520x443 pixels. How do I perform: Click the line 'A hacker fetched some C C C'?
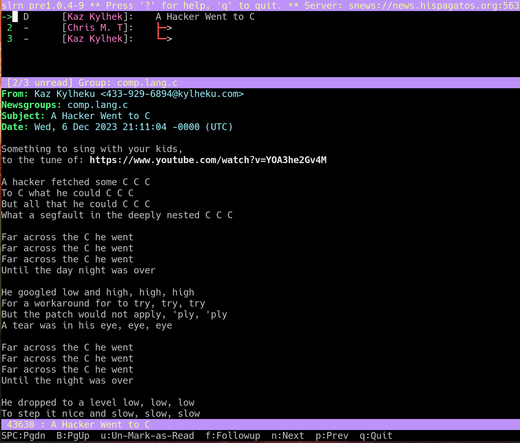(x=76, y=182)
